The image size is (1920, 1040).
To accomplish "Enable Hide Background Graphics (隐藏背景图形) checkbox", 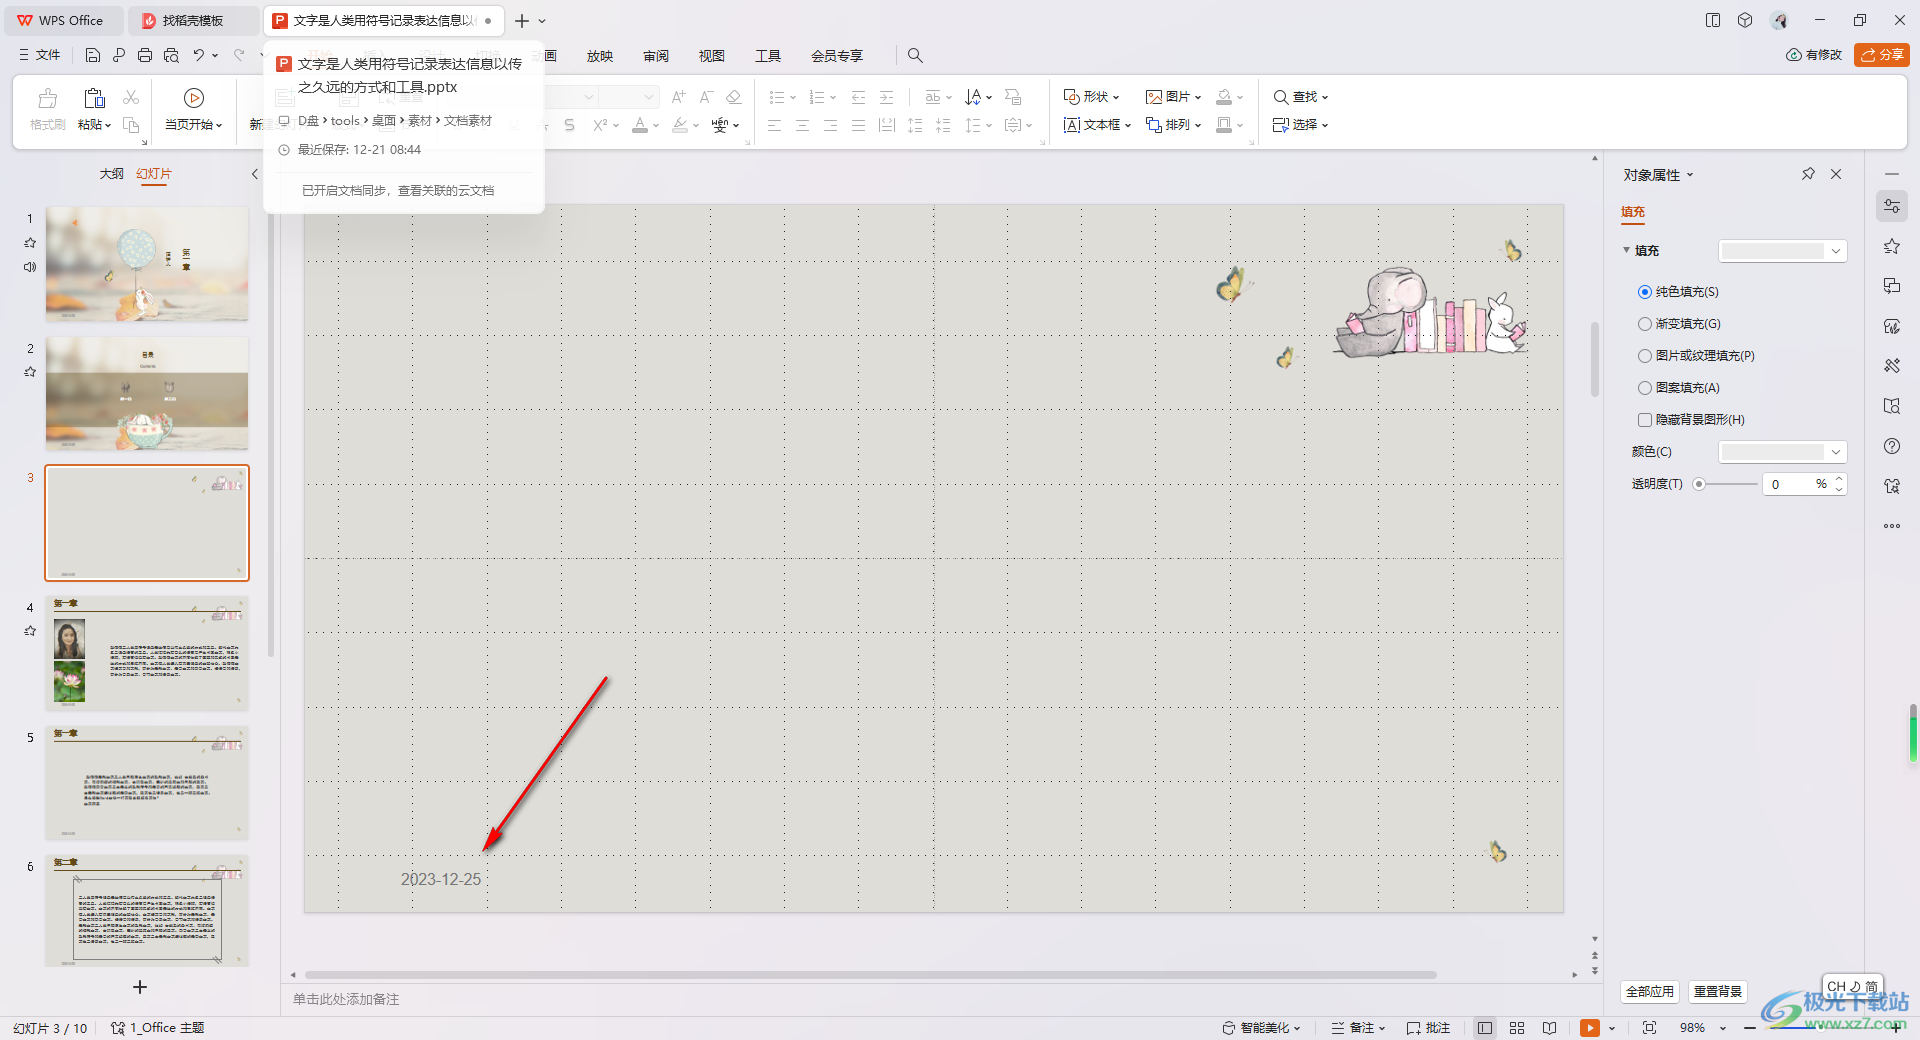I will pyautogui.click(x=1645, y=420).
